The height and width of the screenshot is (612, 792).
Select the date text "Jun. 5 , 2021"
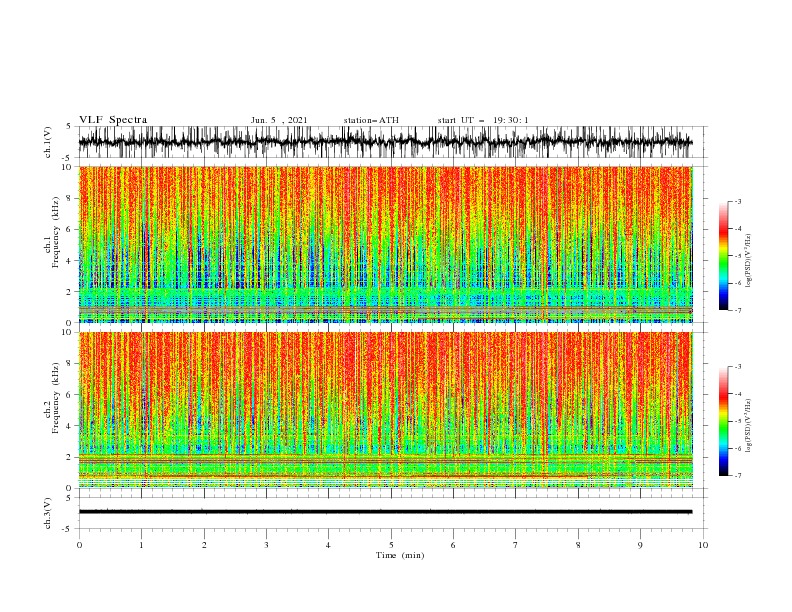click(x=279, y=120)
